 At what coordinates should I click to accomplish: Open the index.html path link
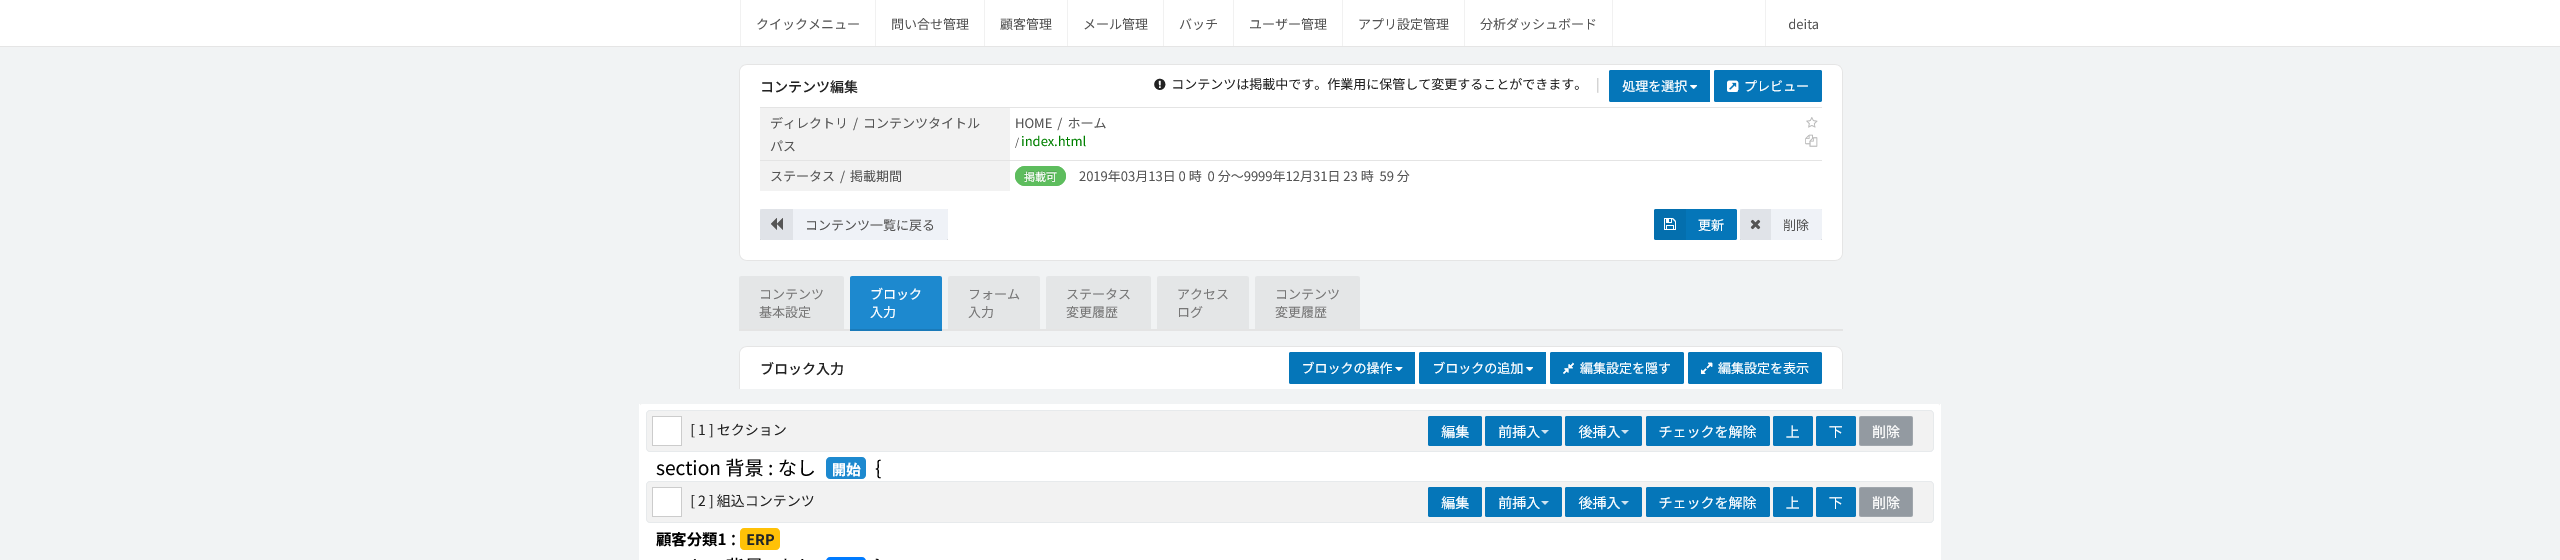(x=1053, y=142)
